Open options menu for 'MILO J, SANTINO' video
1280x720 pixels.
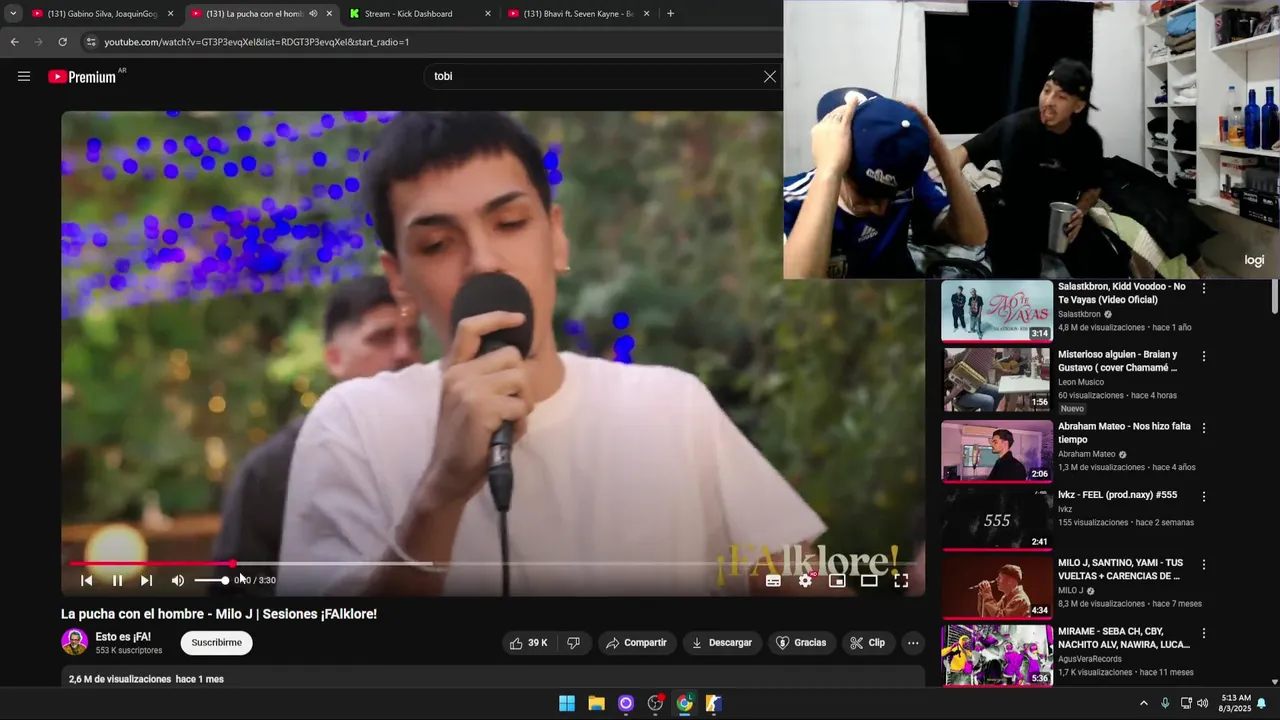[x=1204, y=564]
